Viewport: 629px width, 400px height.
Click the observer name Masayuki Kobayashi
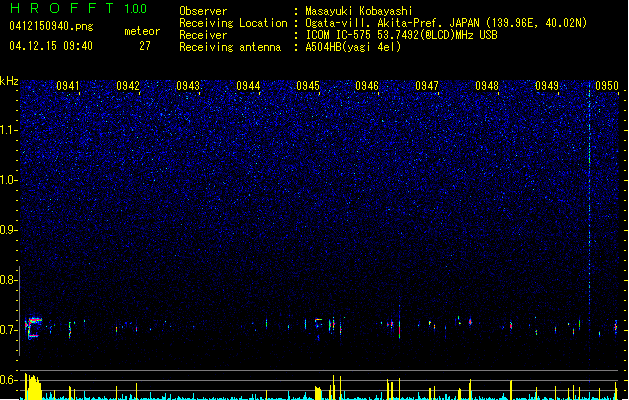click(359, 11)
